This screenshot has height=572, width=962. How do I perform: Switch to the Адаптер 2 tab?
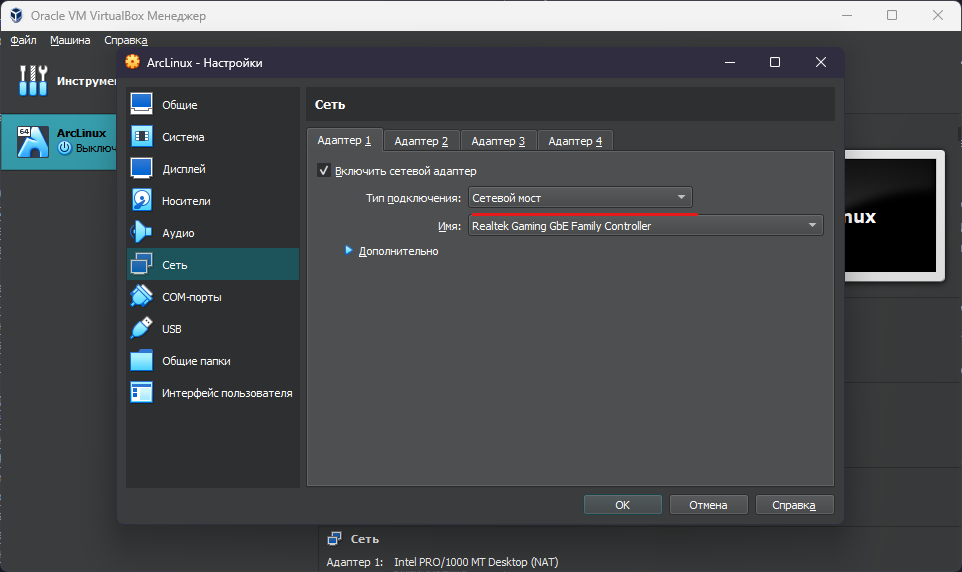point(421,141)
